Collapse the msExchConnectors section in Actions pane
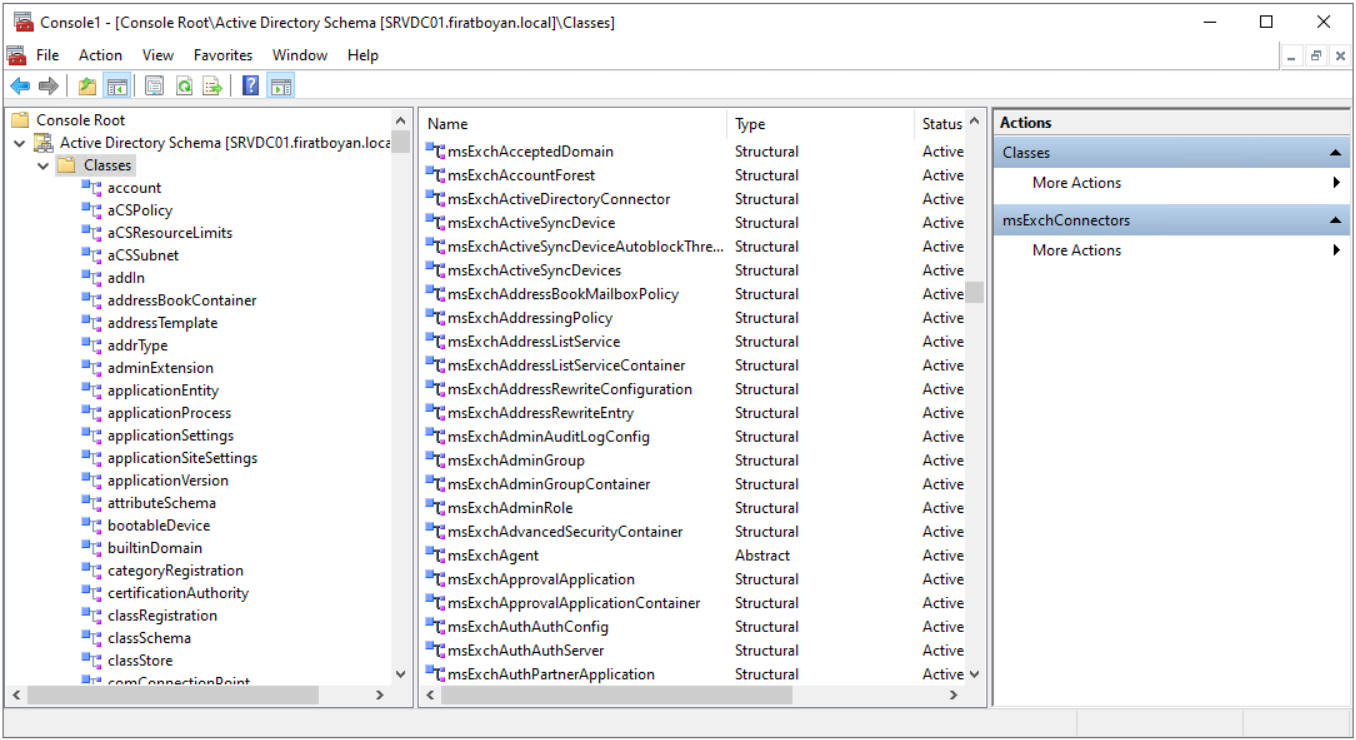This screenshot has height=740, width=1356. pos(1335,220)
